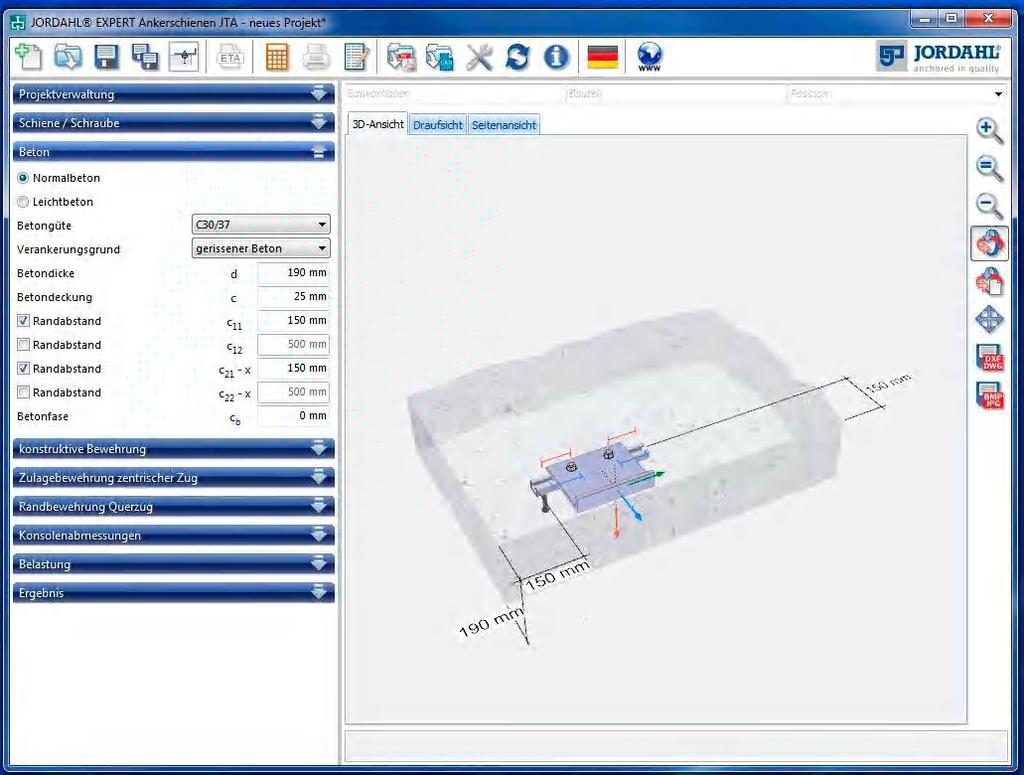Click the save-as double floppy icon
Screen dimensions: 1024x775
[145, 57]
